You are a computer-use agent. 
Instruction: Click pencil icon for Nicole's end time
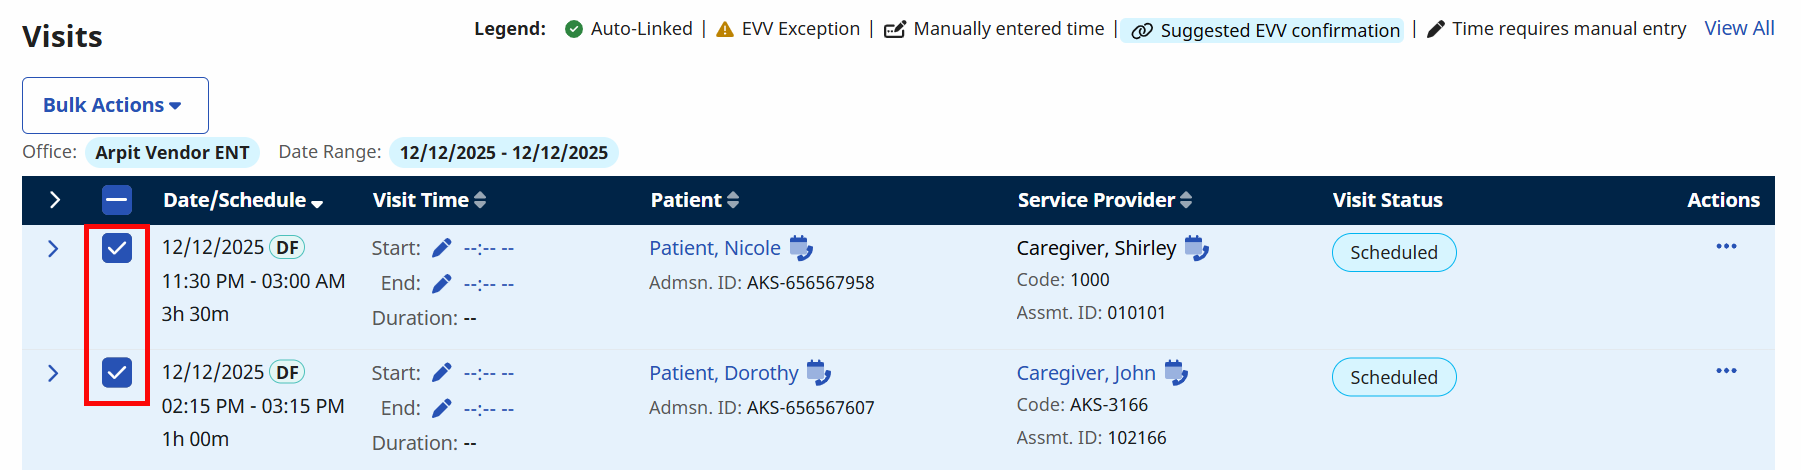pyautogui.click(x=442, y=284)
